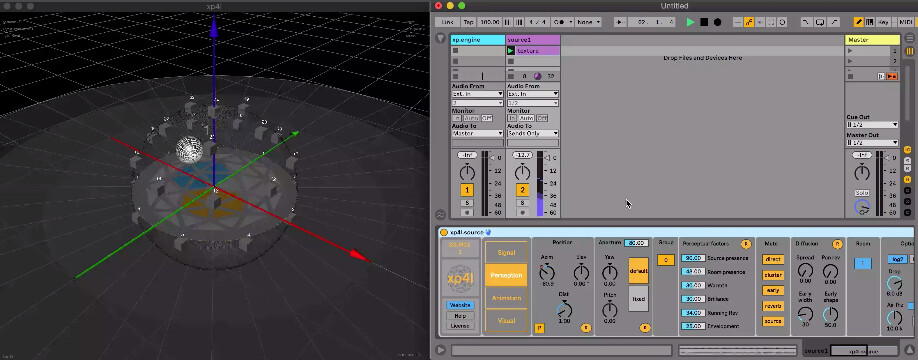Start playback with the green Play button
The height and width of the screenshot is (360, 918).
(x=690, y=22)
